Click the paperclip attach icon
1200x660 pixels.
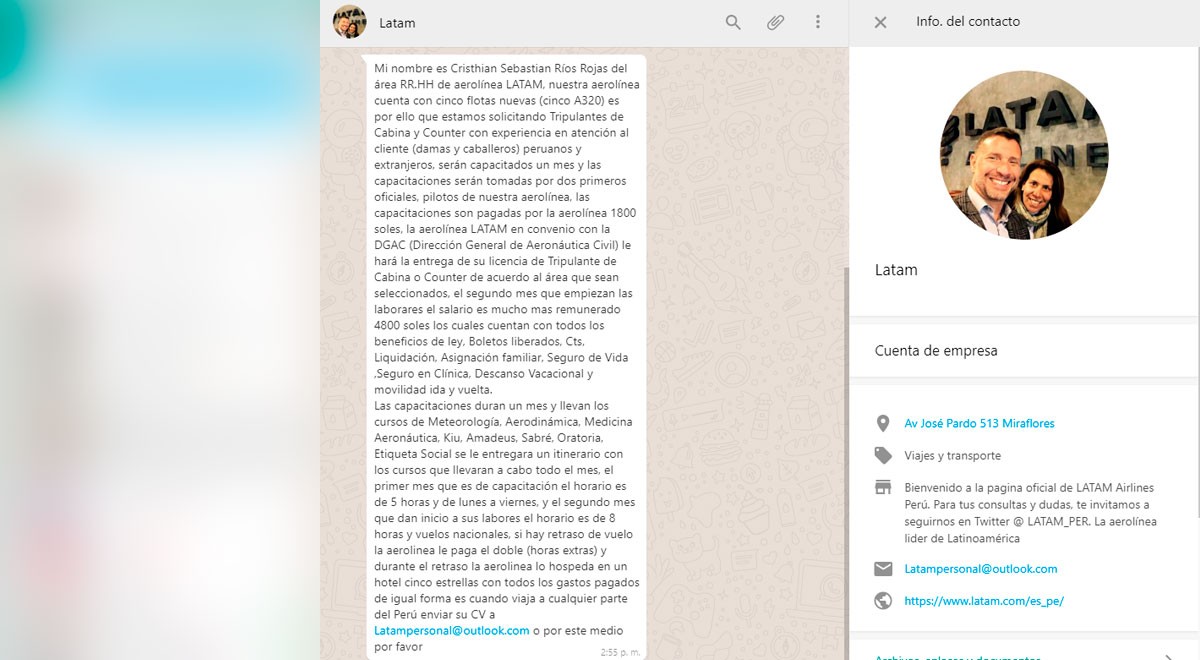pos(776,22)
